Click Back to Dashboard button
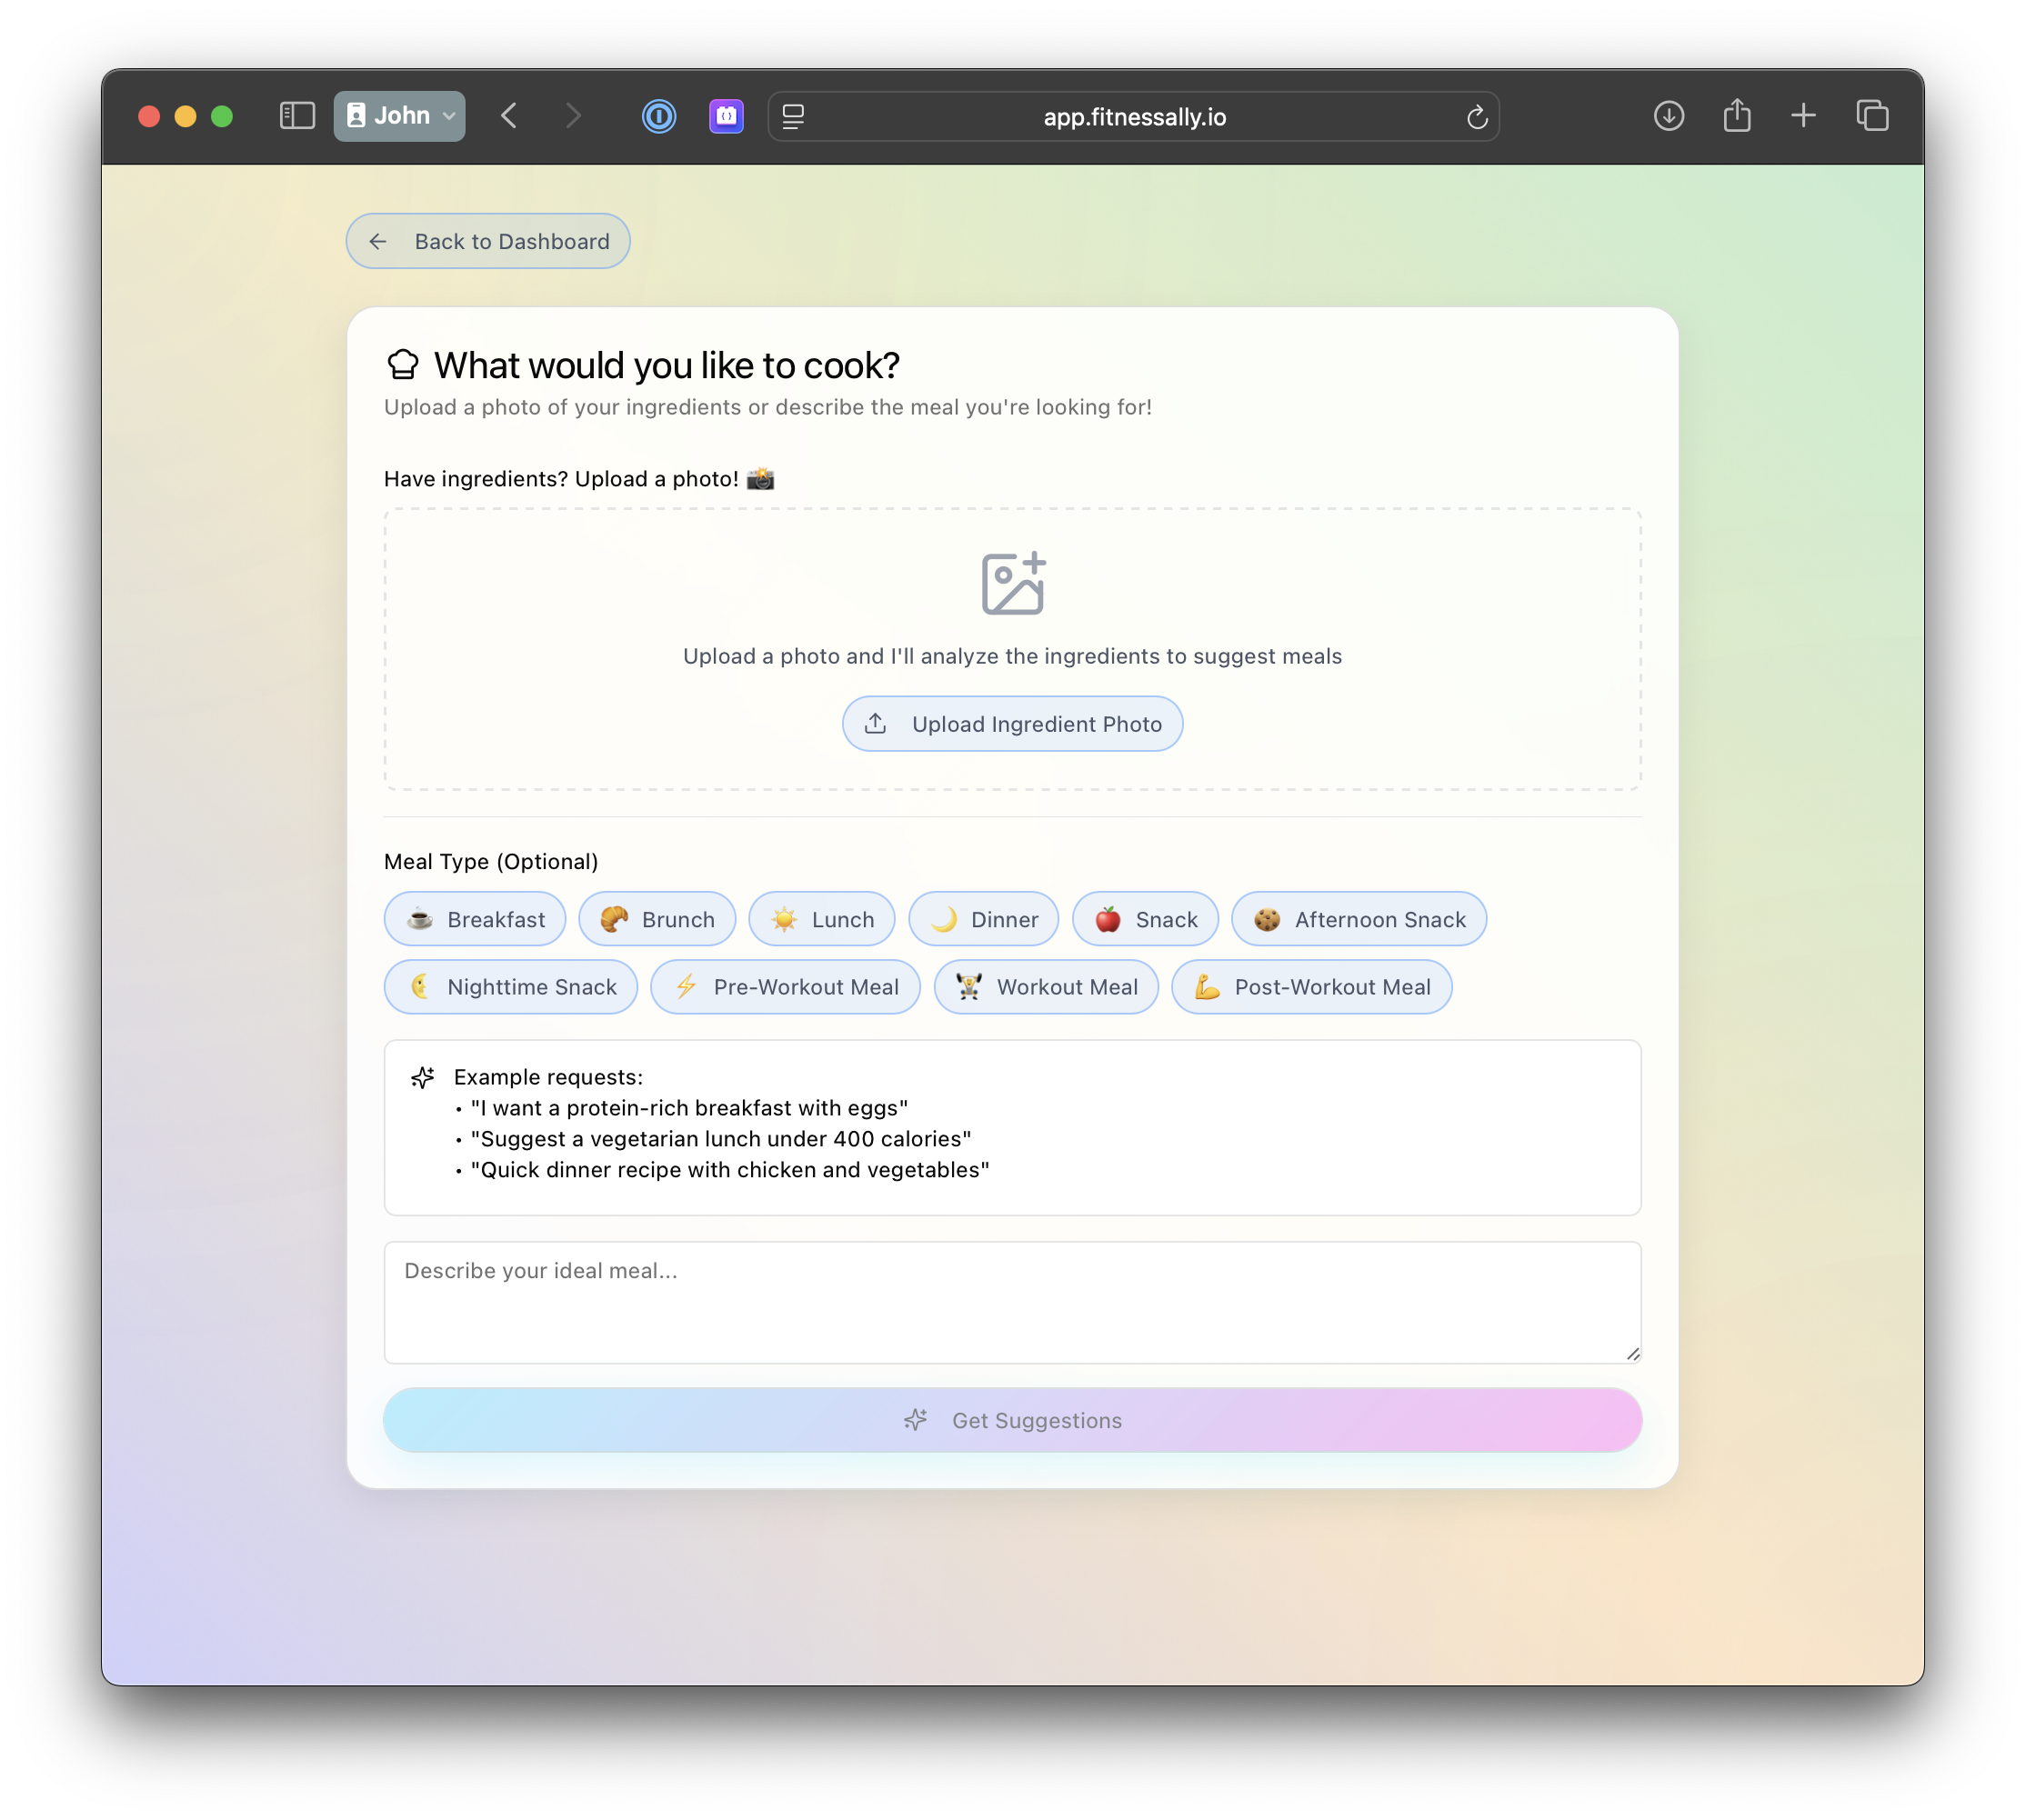Image resolution: width=2026 pixels, height=1820 pixels. pos(488,241)
